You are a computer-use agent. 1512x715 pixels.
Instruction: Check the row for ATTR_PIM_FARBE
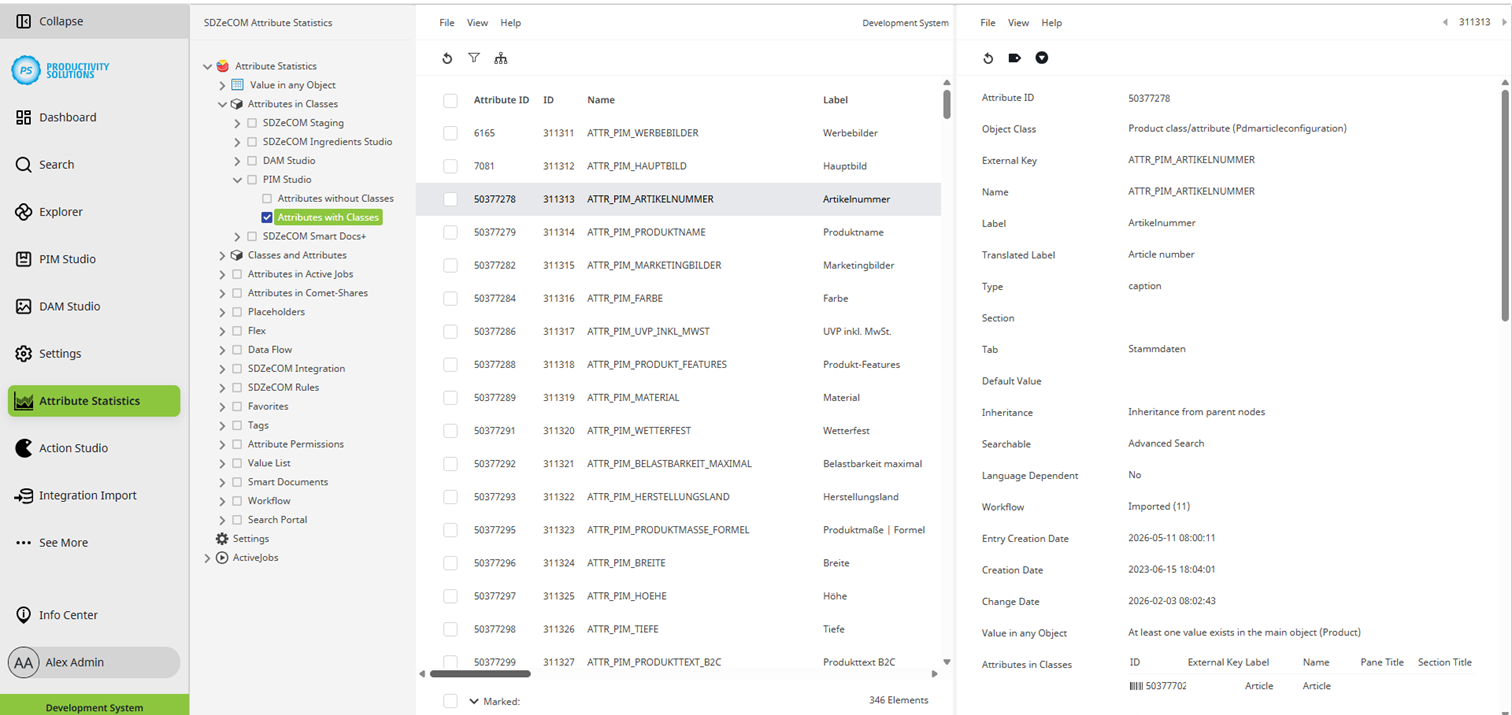coord(450,298)
